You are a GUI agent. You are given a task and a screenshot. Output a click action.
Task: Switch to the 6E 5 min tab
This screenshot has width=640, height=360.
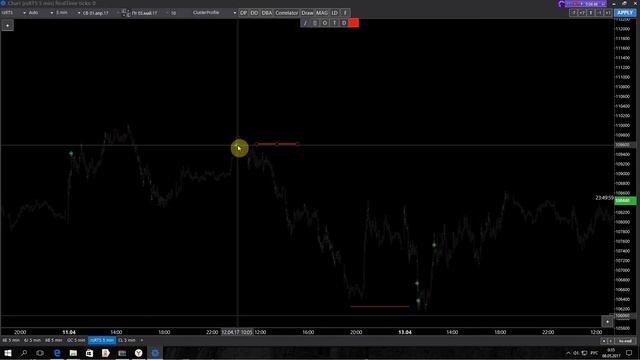pyautogui.click(x=11, y=340)
